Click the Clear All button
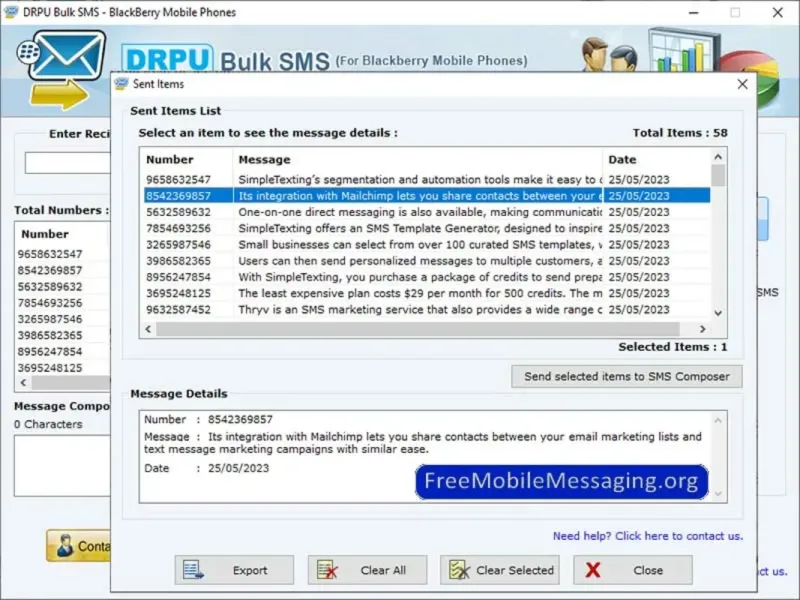Screen dimensions: 800x600 [x=367, y=570]
